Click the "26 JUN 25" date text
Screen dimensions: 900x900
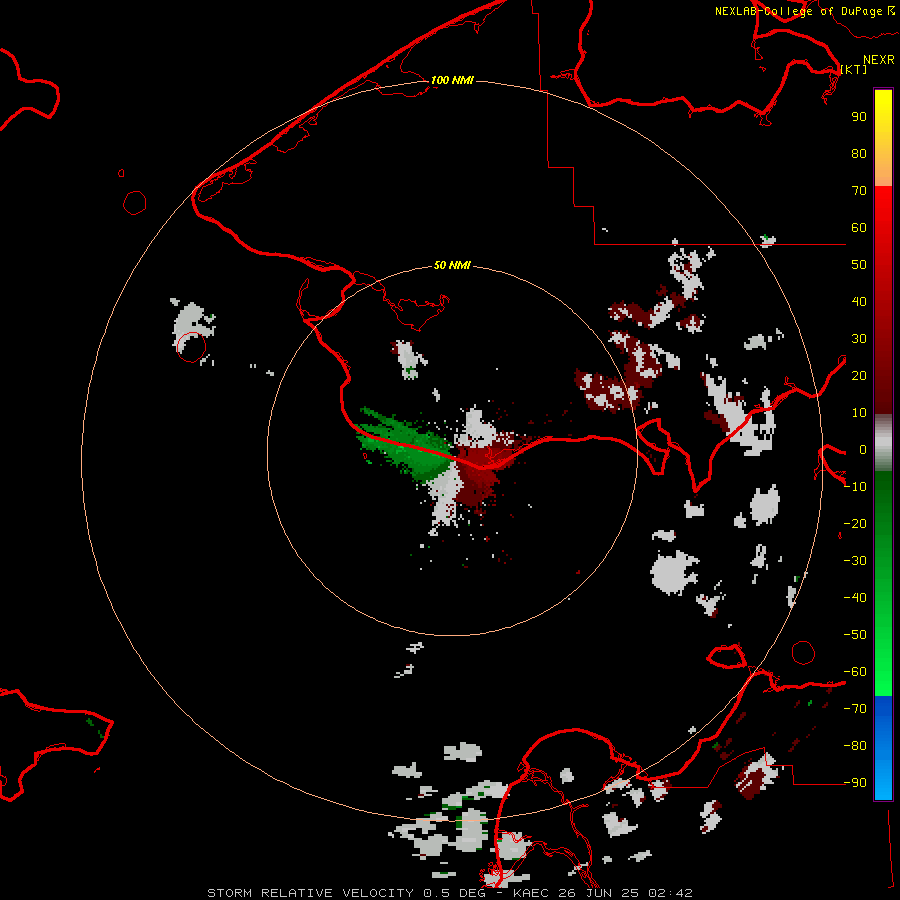pyautogui.click(x=599, y=893)
